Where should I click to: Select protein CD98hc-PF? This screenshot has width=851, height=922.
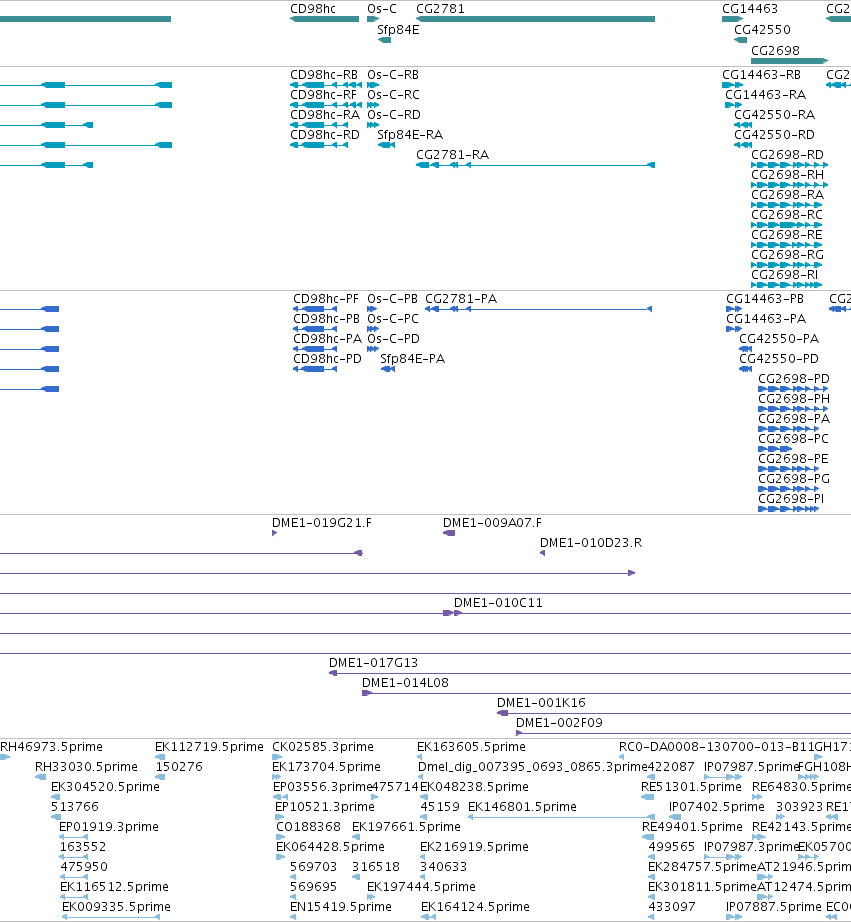pyautogui.click(x=326, y=299)
